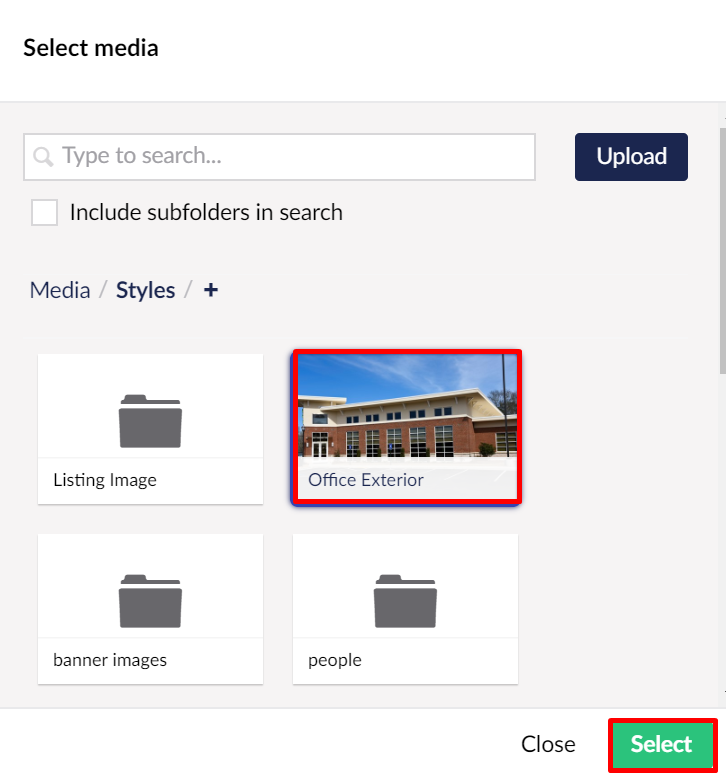Click the 'banner images' folder label
The width and height of the screenshot is (726, 774).
coord(110,660)
